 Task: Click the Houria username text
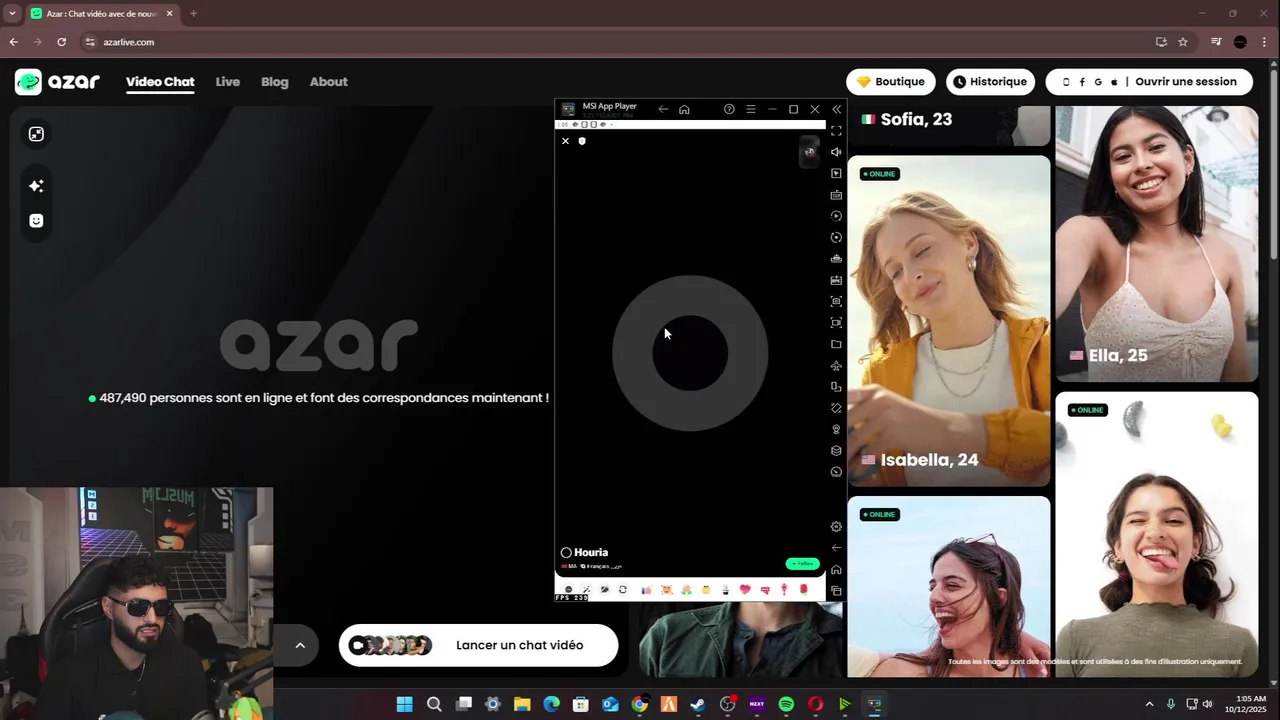(591, 552)
